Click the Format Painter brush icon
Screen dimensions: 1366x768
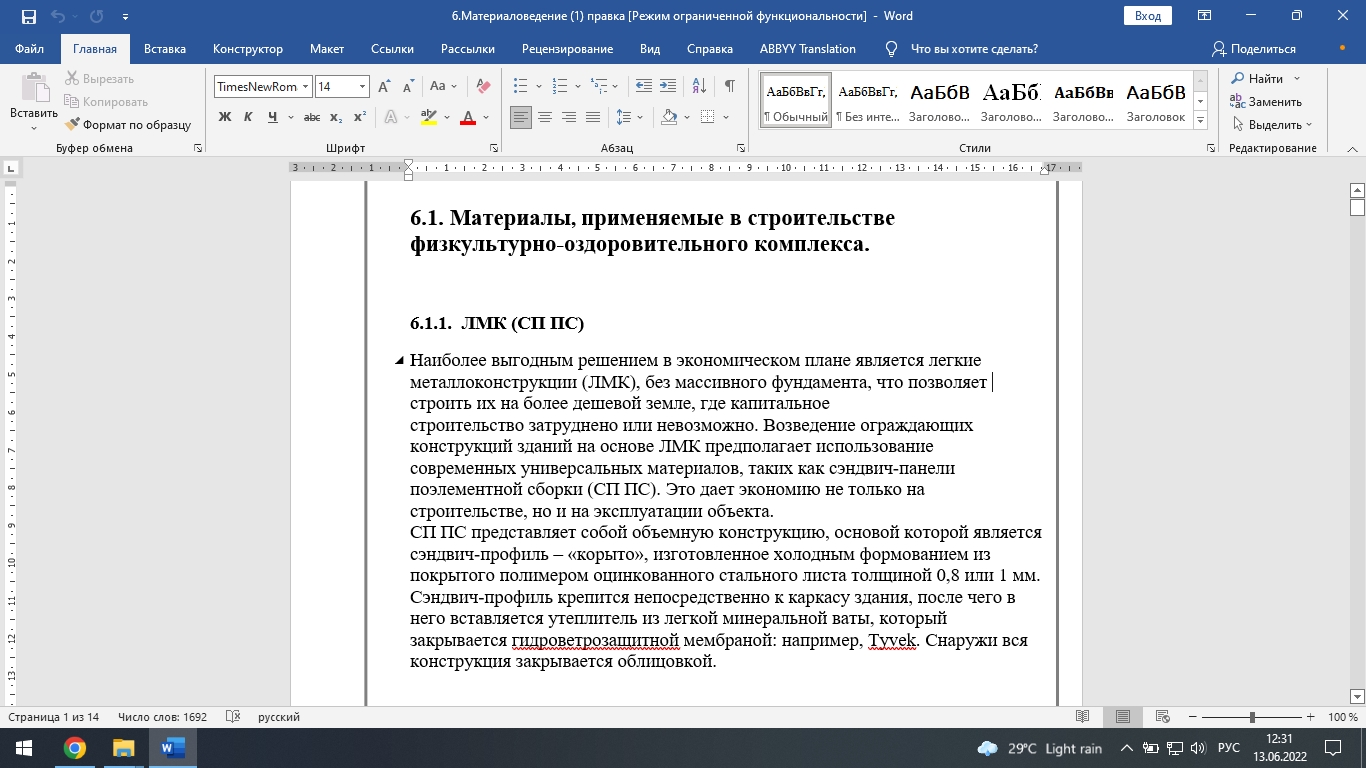point(73,125)
